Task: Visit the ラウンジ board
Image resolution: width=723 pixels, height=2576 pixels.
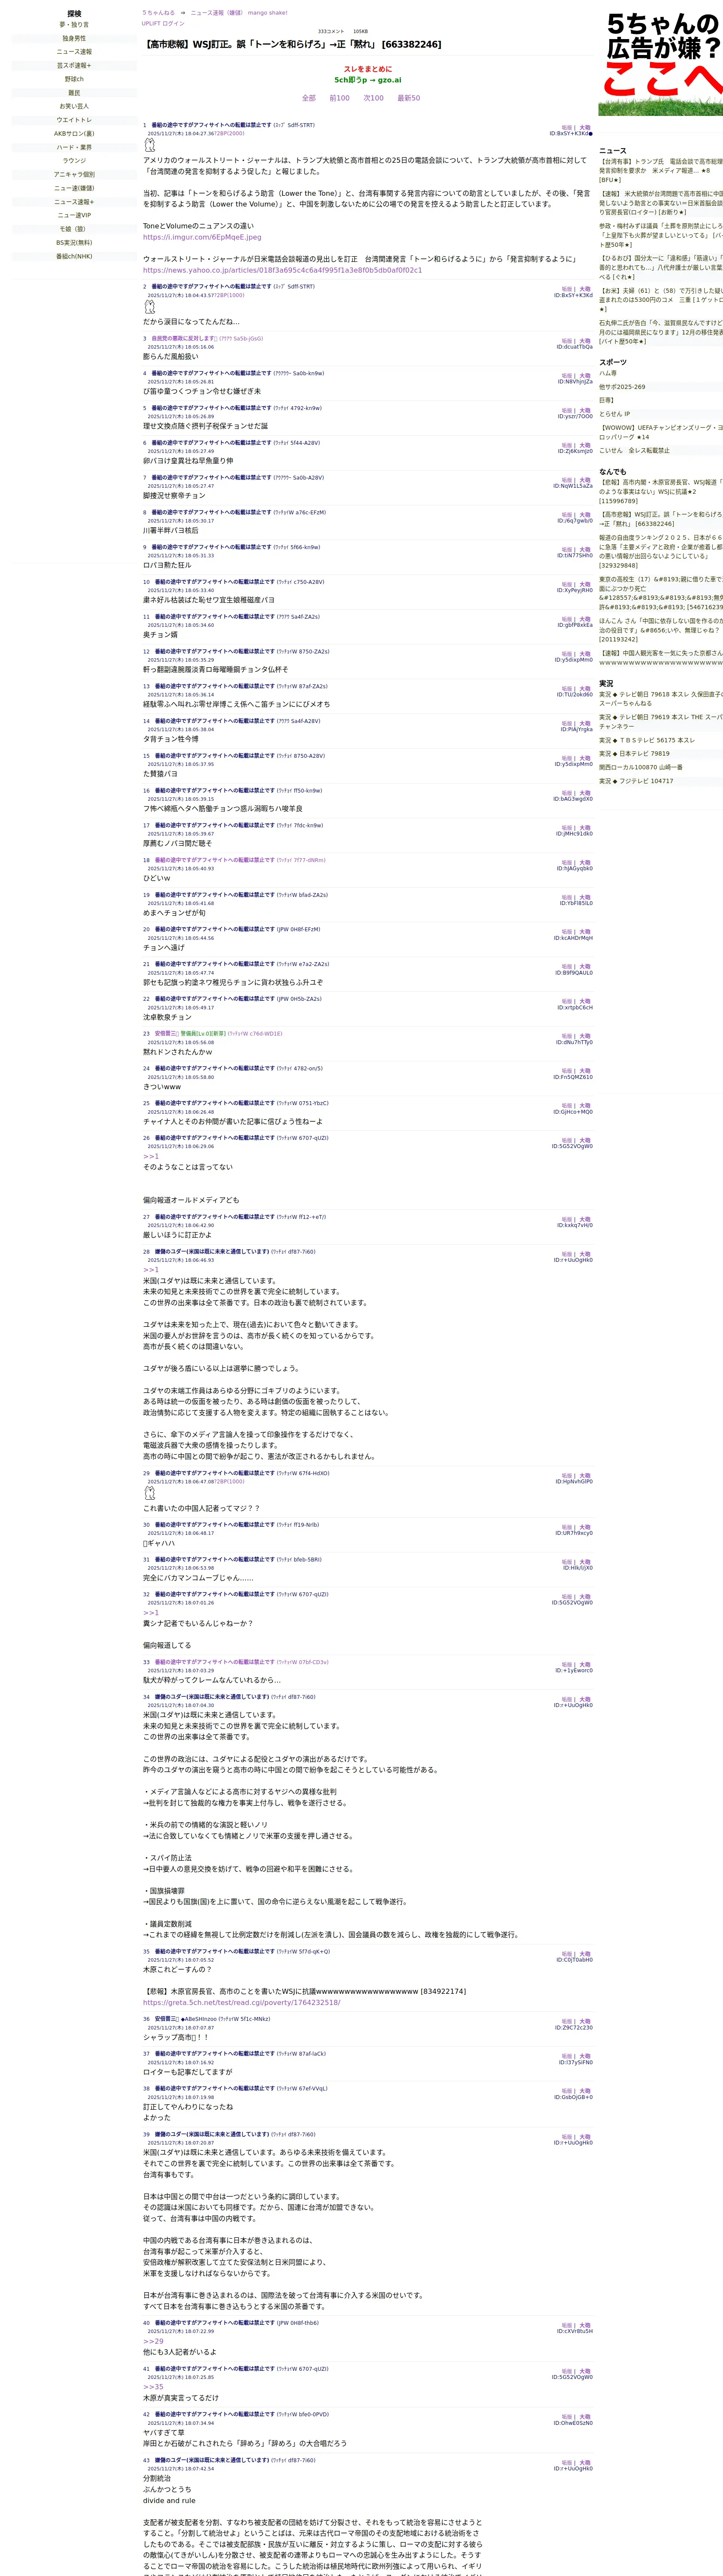Action: pyautogui.click(x=74, y=160)
